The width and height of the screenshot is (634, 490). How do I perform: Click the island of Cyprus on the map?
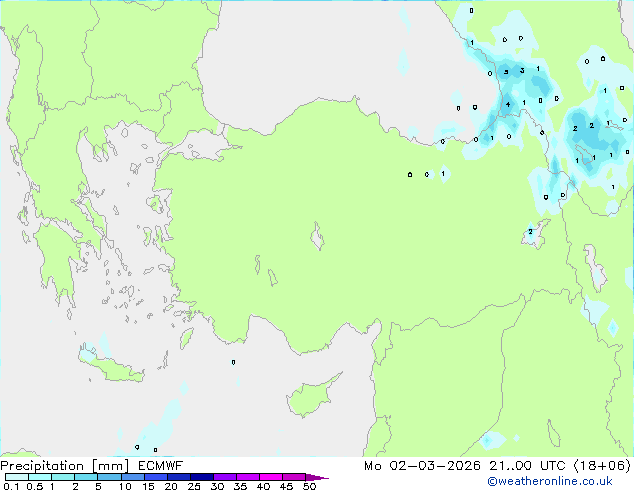pyautogui.click(x=312, y=397)
